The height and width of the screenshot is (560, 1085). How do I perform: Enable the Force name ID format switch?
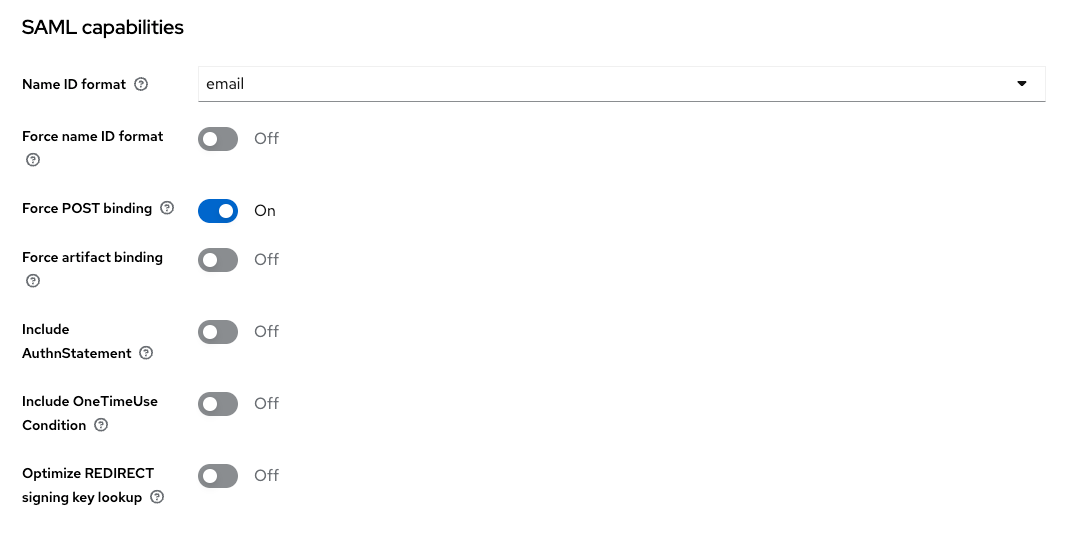click(218, 139)
